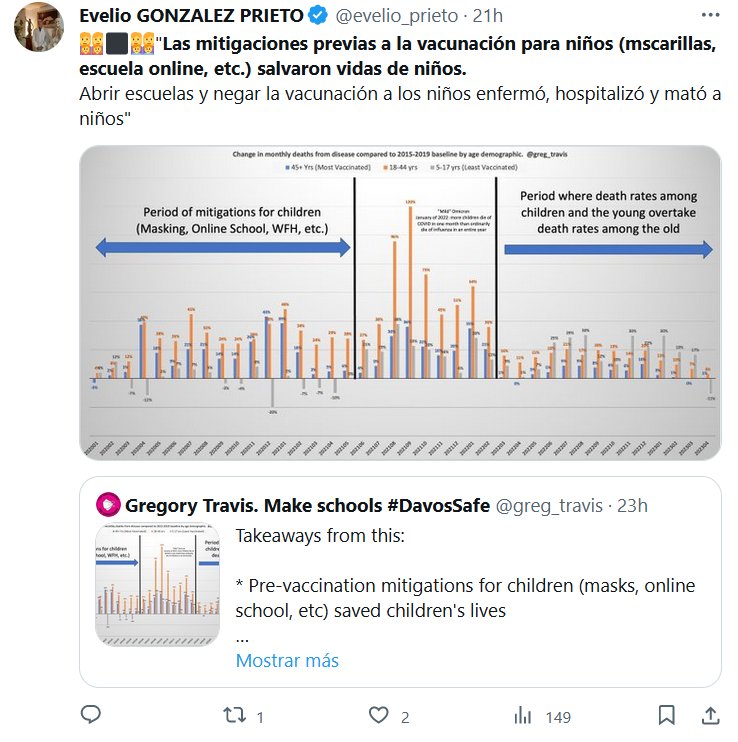Click the reply speech bubble icon

point(91,716)
